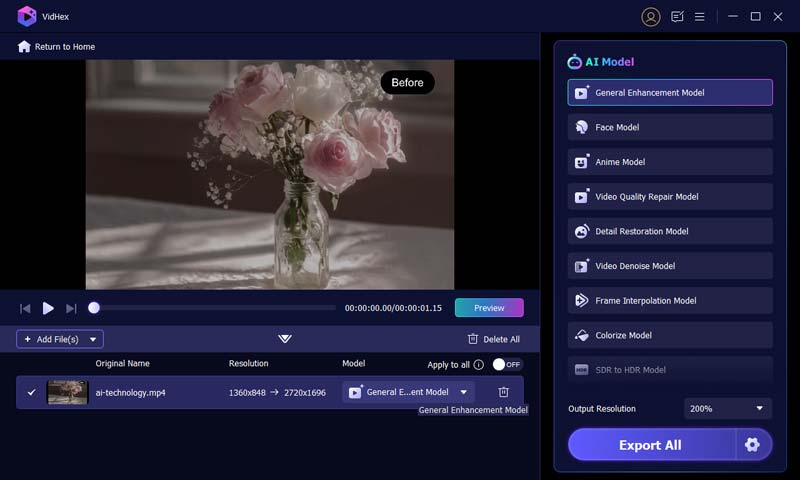Click the playback progress slider handle

point(94,308)
